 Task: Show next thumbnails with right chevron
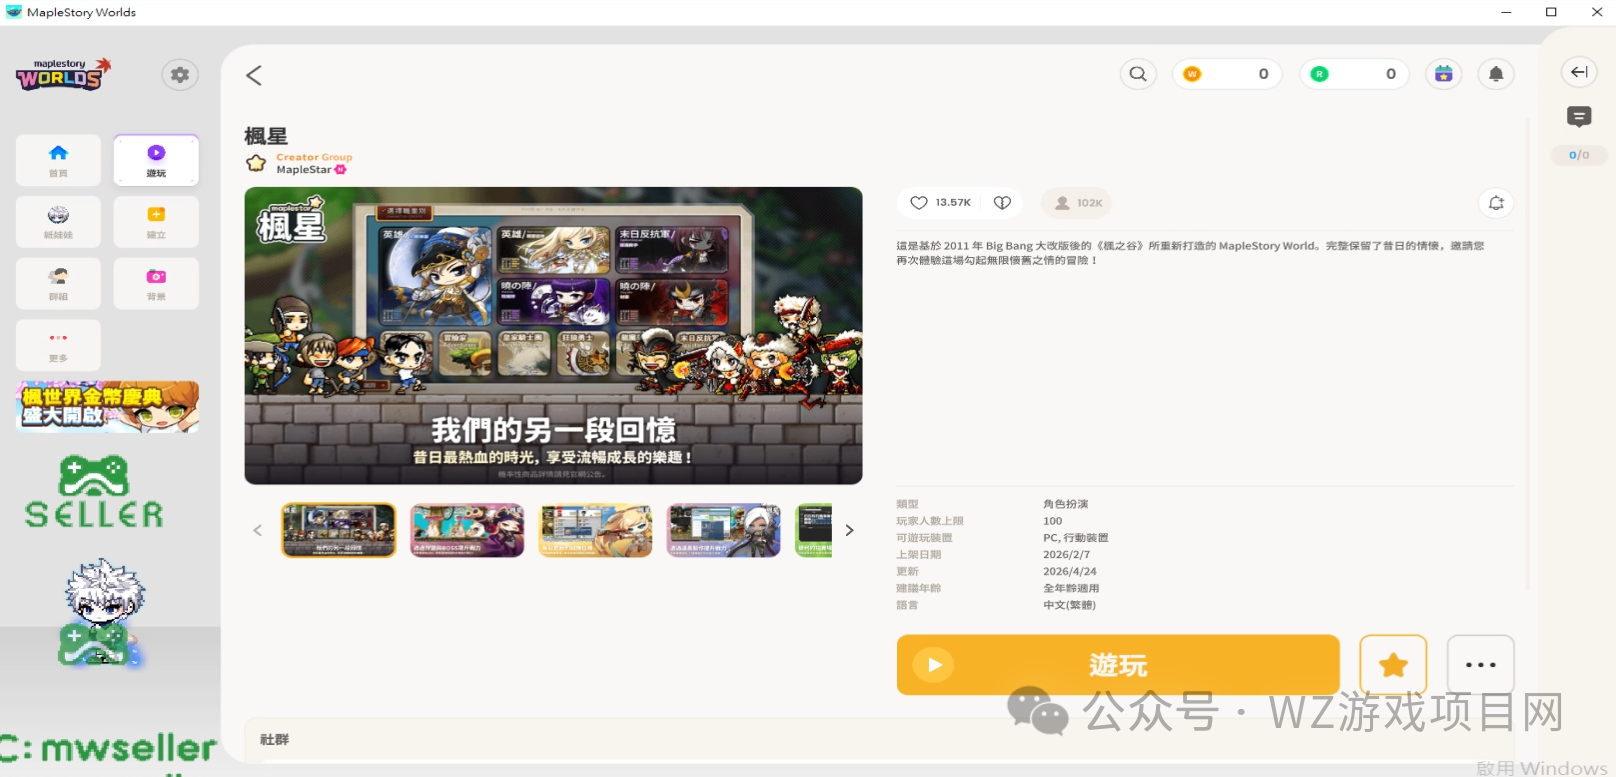pos(849,530)
